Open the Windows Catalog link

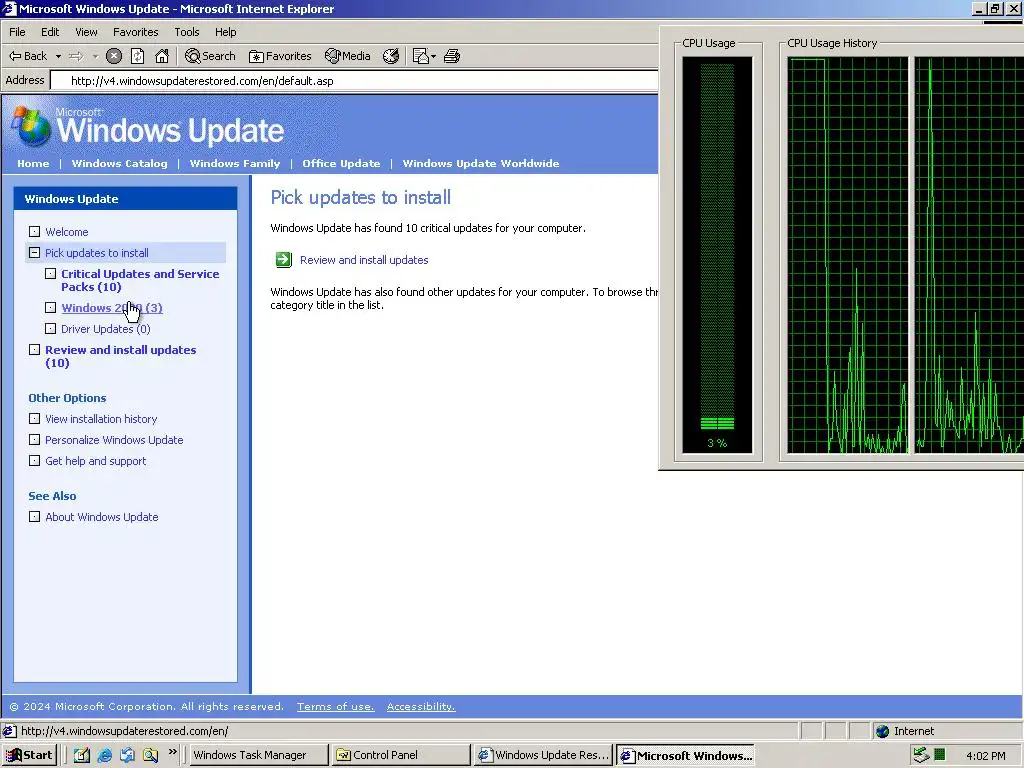(120, 163)
